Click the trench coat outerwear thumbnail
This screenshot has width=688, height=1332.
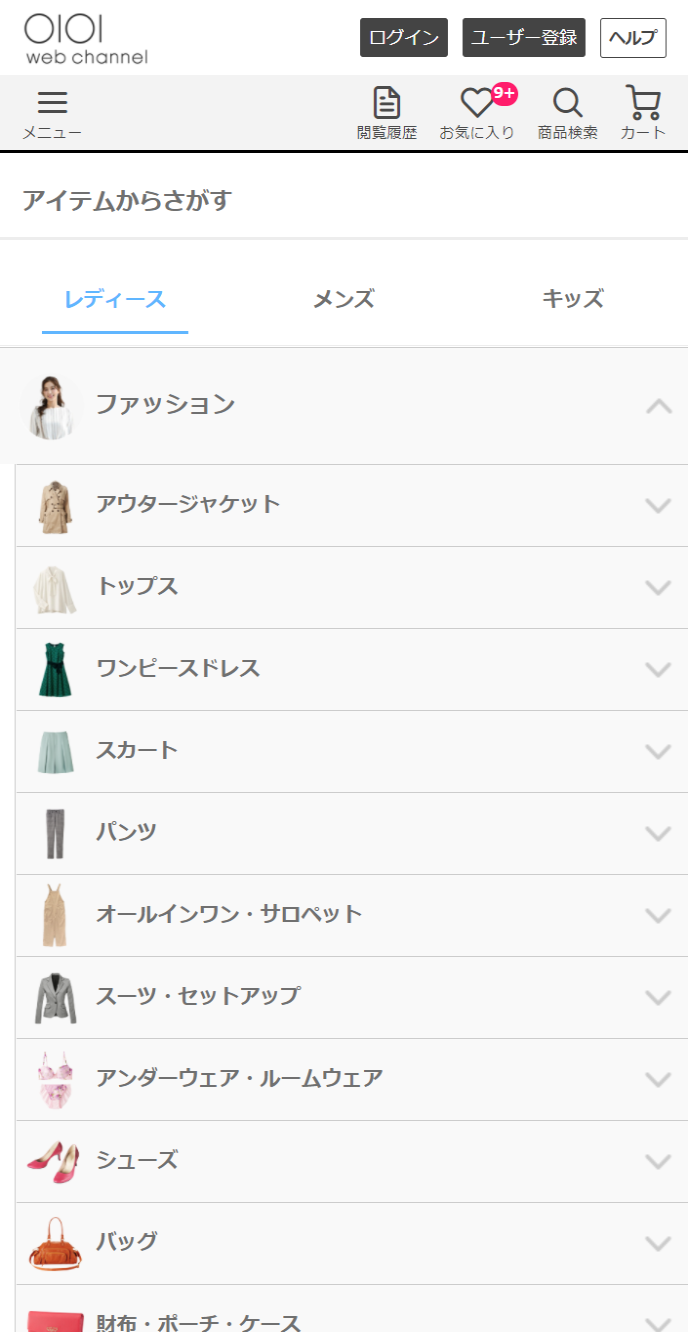[56, 507]
